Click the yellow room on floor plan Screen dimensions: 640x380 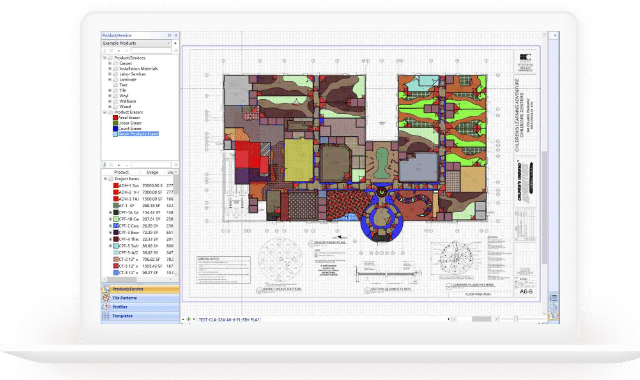(x=299, y=160)
